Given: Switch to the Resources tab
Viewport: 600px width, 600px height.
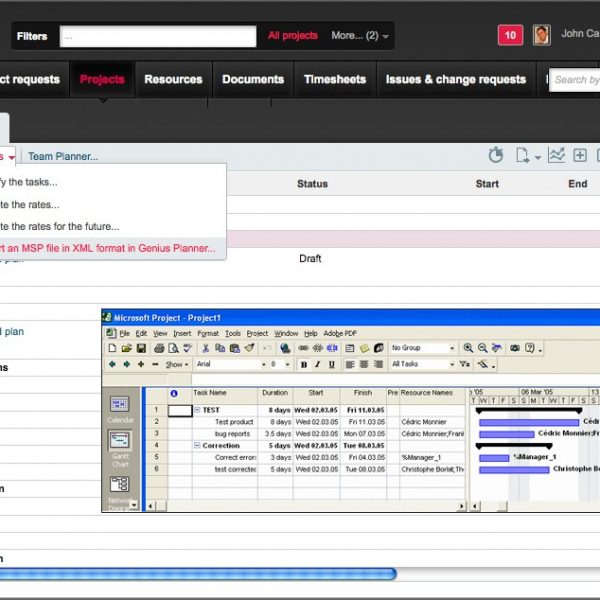Looking at the screenshot, I should 173,79.
